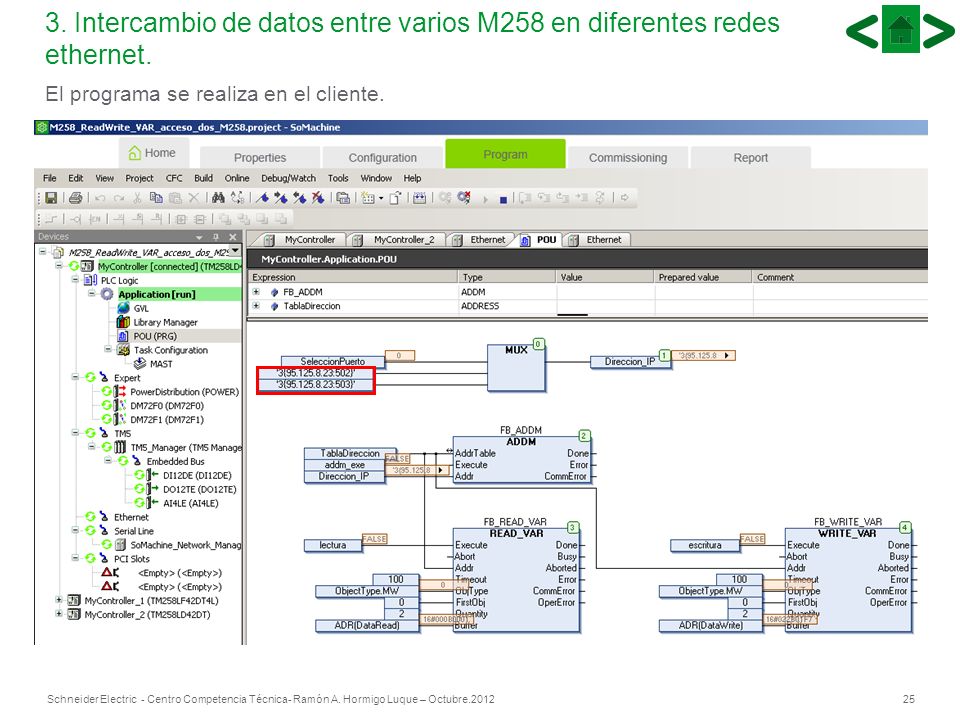
Task: Select DM72F0 (DM72F0) in the tree
Action: tap(167, 405)
